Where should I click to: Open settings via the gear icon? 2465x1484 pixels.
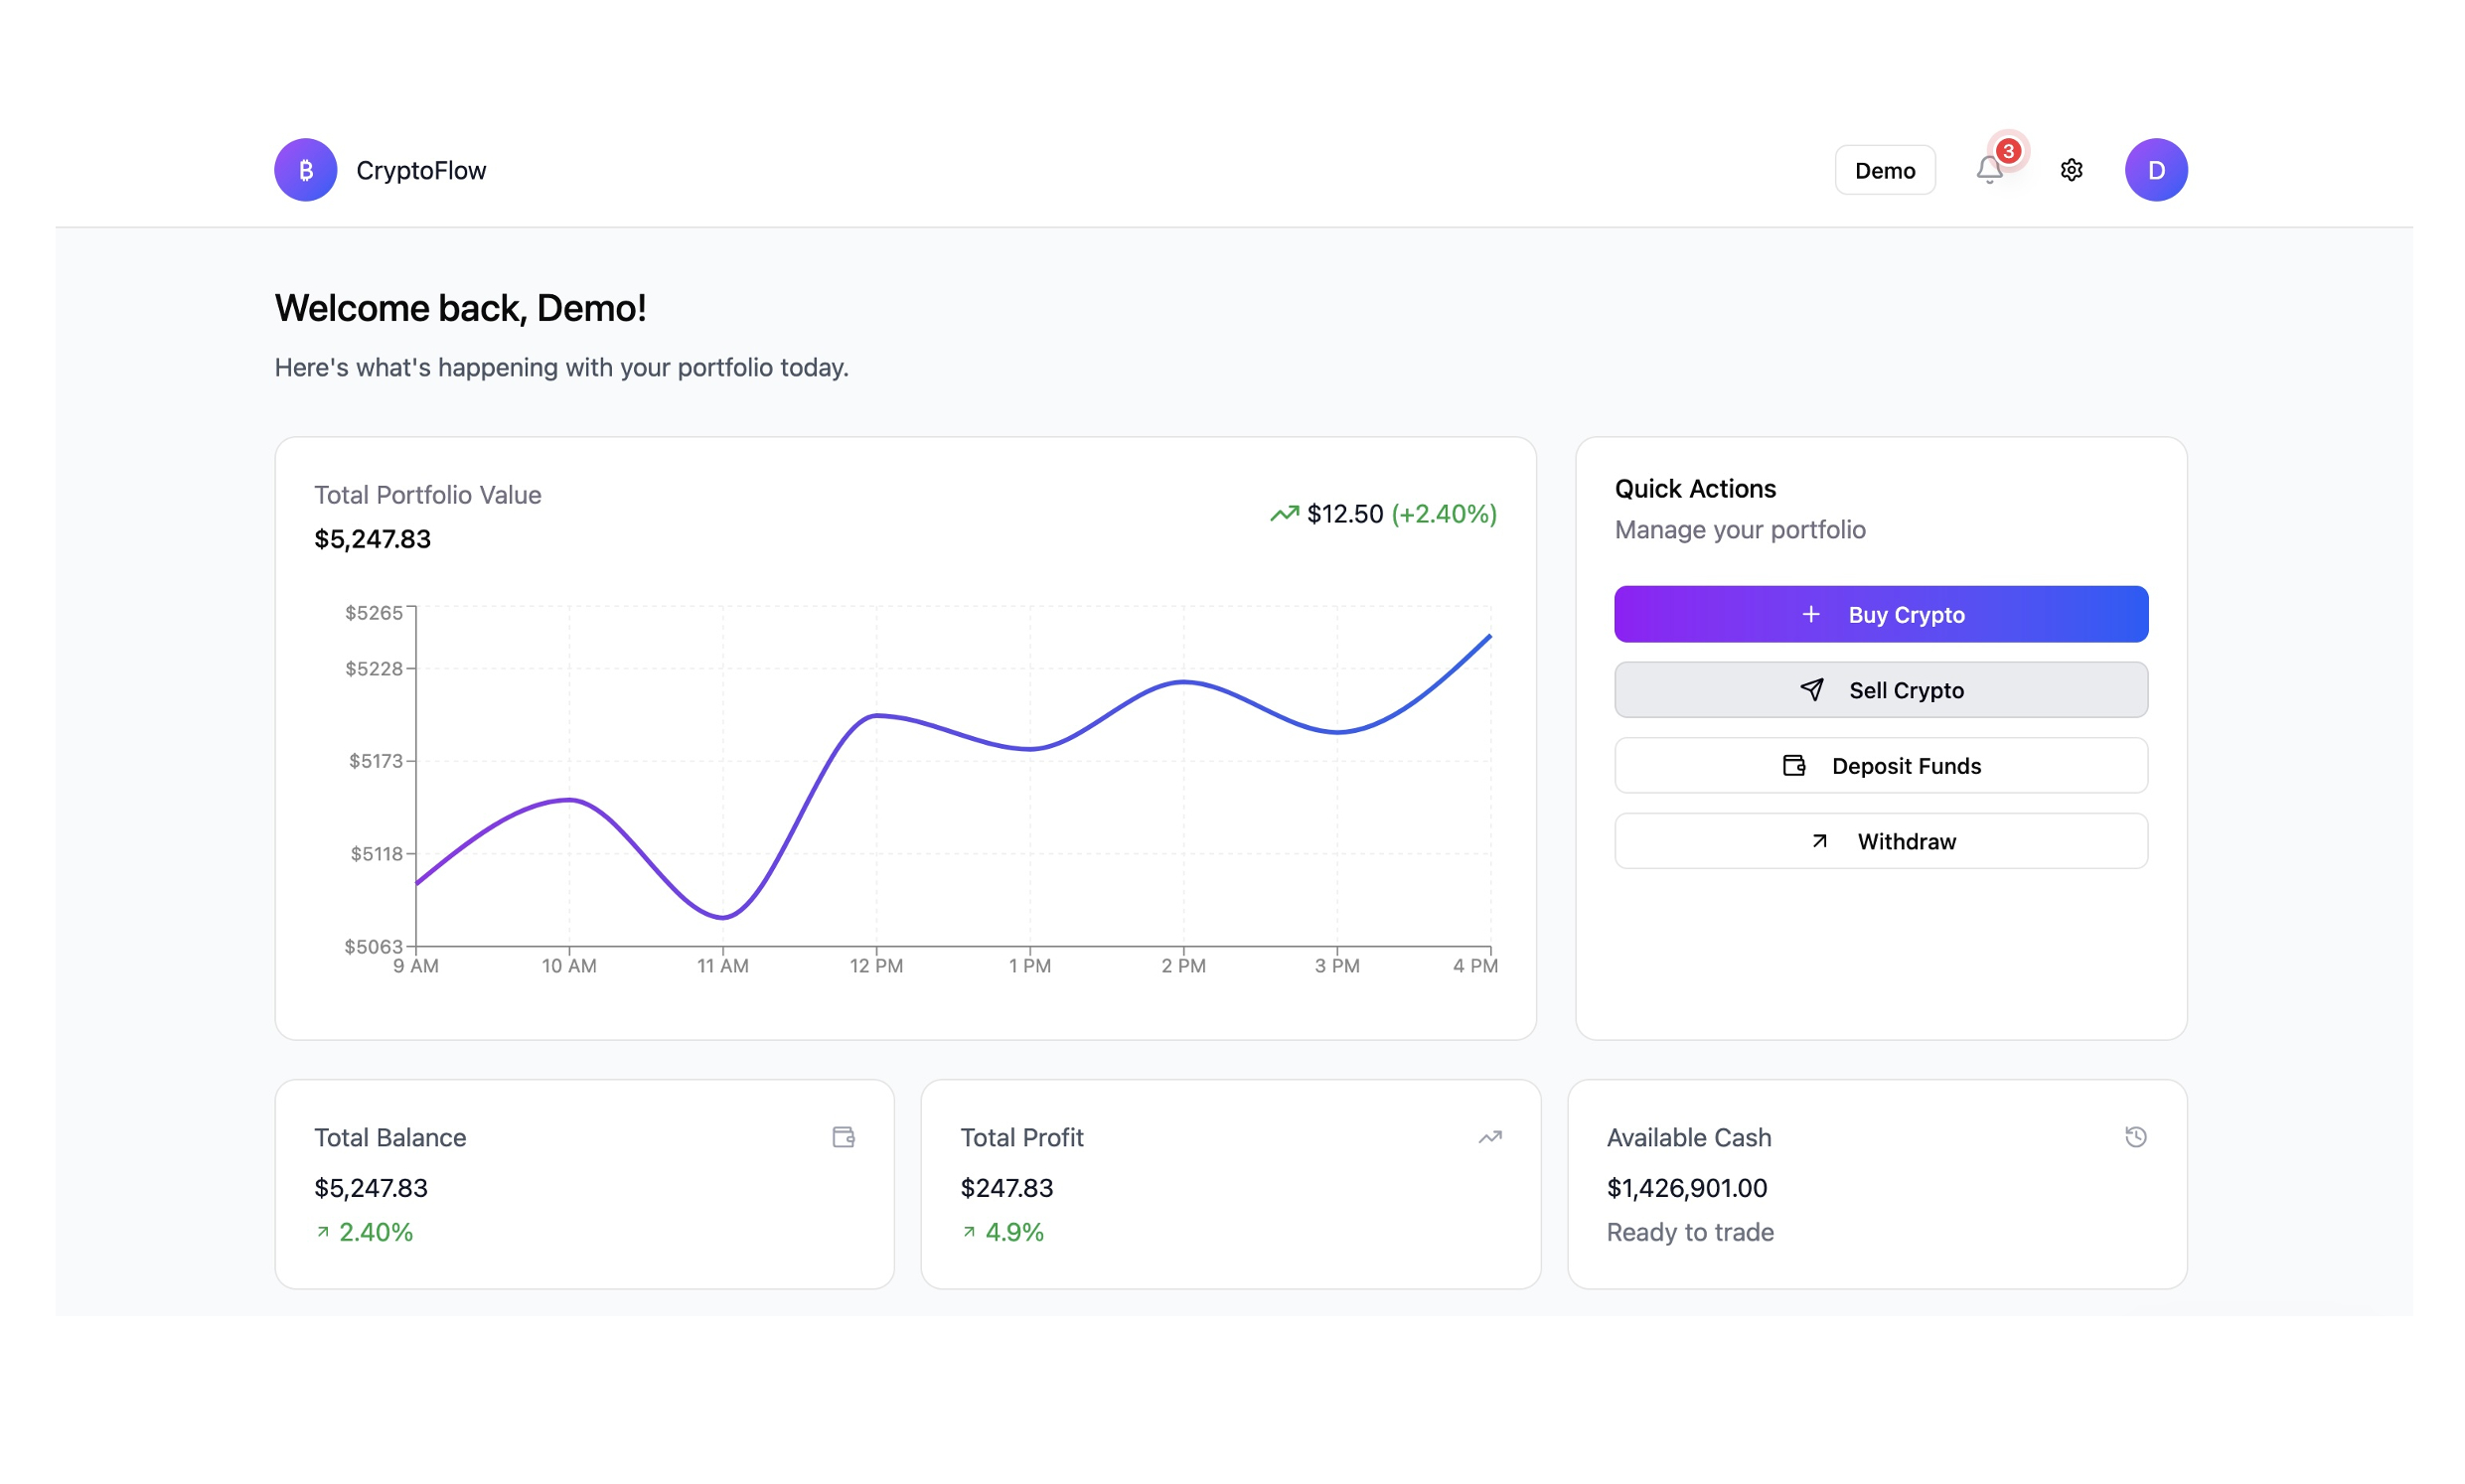point(2071,170)
